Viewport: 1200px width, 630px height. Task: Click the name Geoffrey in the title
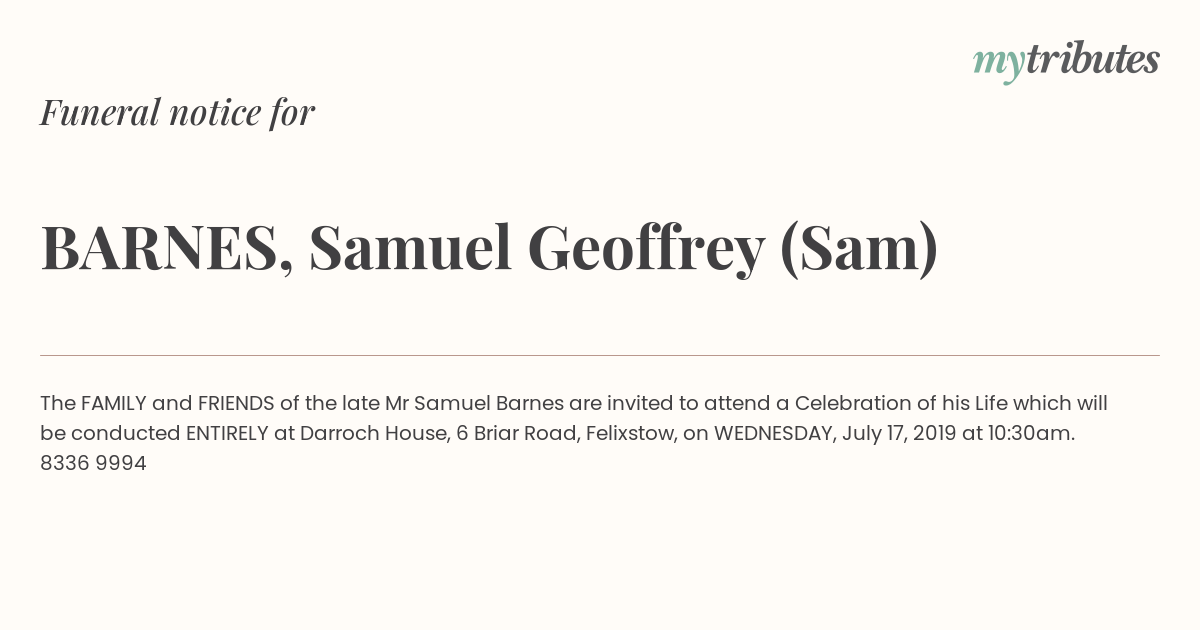click(x=646, y=250)
